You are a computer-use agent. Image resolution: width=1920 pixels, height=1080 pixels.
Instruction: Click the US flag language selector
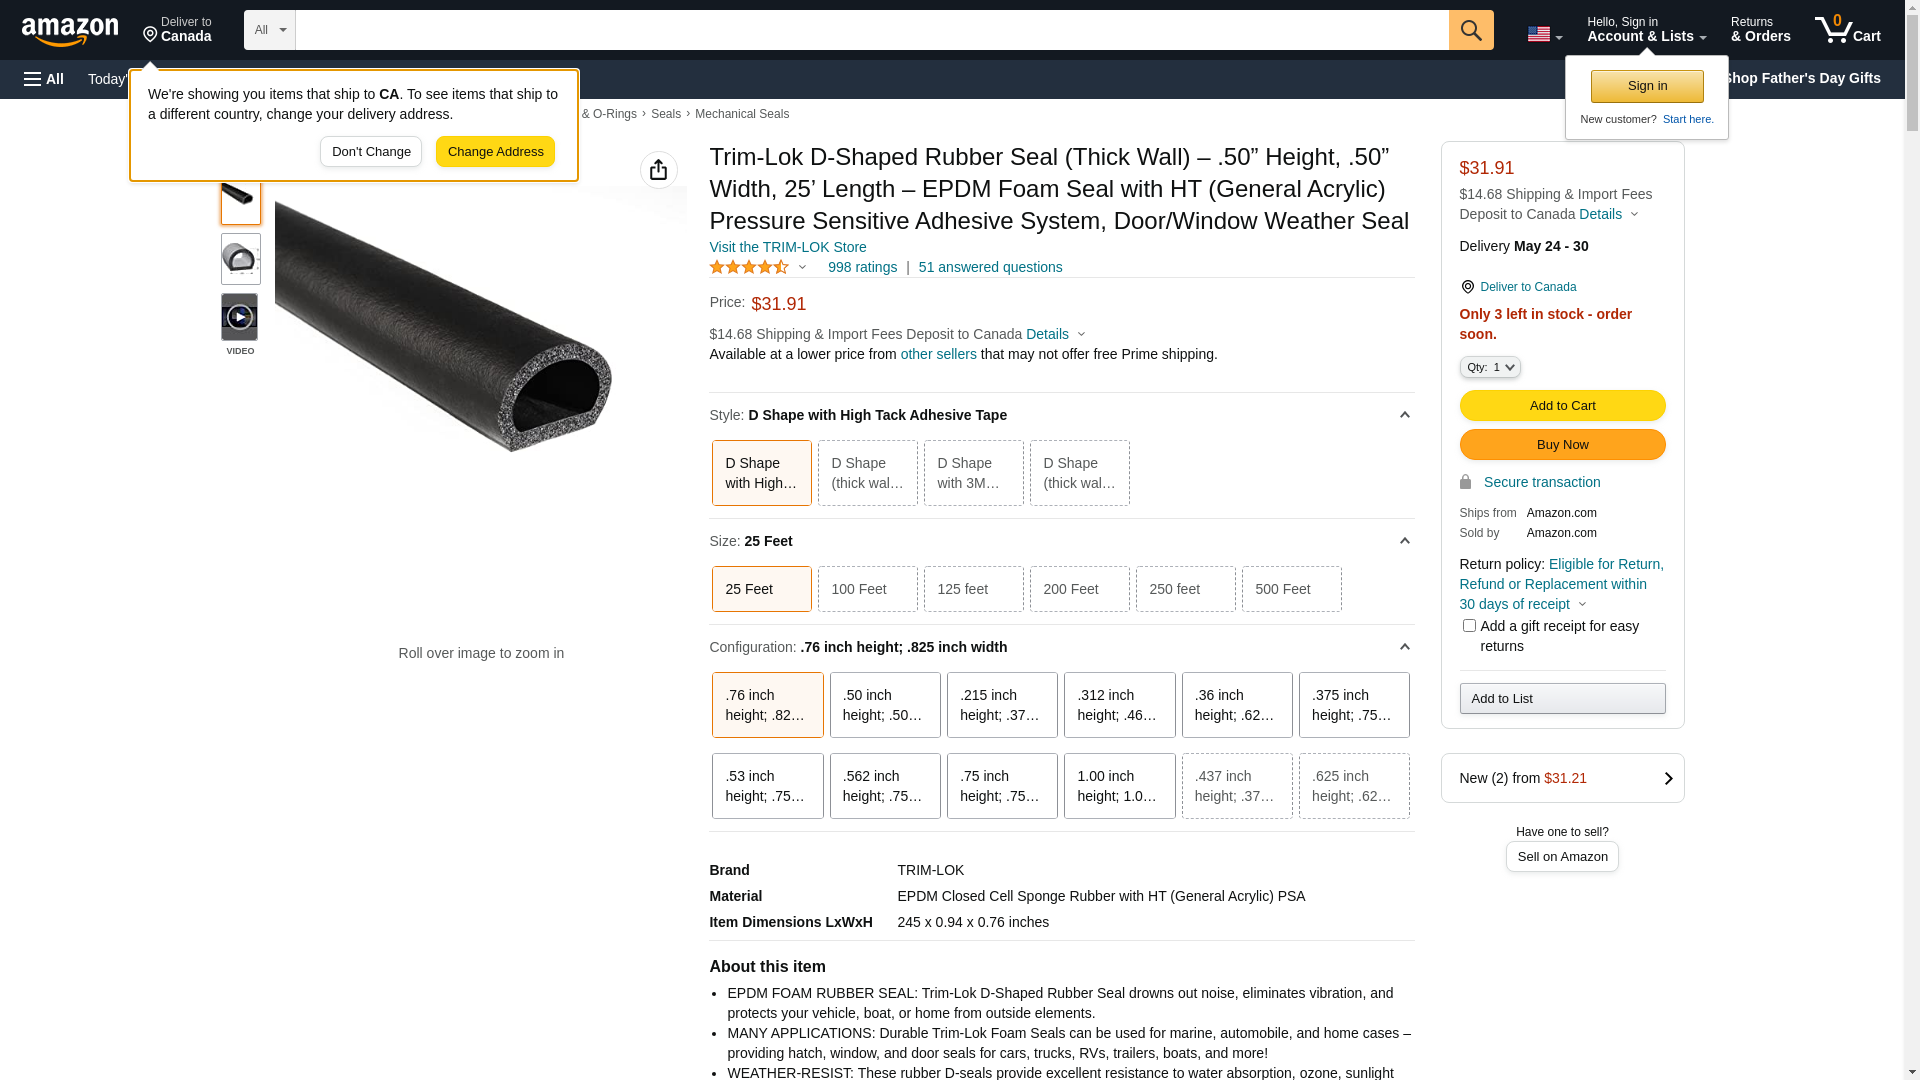click(1543, 34)
